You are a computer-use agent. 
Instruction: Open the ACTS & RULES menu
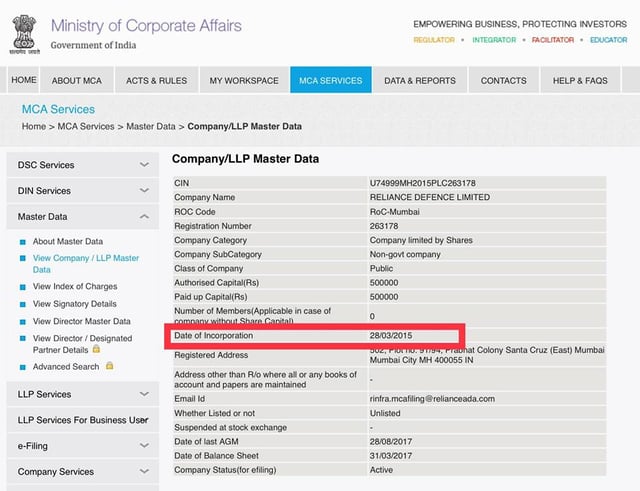point(156,80)
